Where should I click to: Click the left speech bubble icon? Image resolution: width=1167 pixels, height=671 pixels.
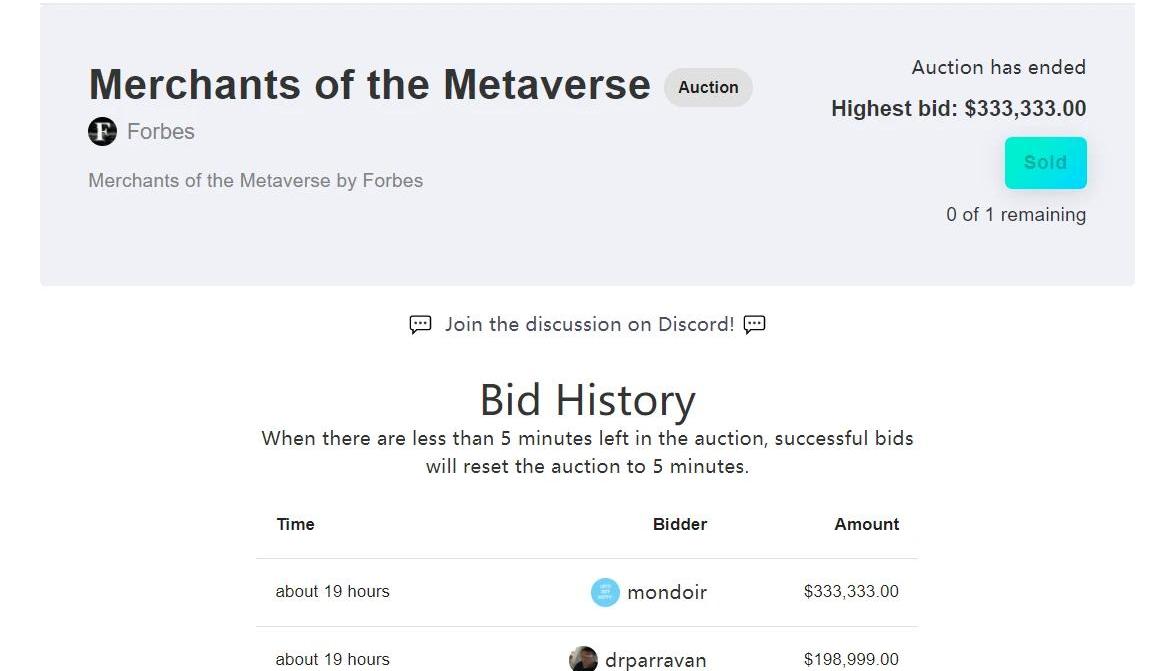420,324
